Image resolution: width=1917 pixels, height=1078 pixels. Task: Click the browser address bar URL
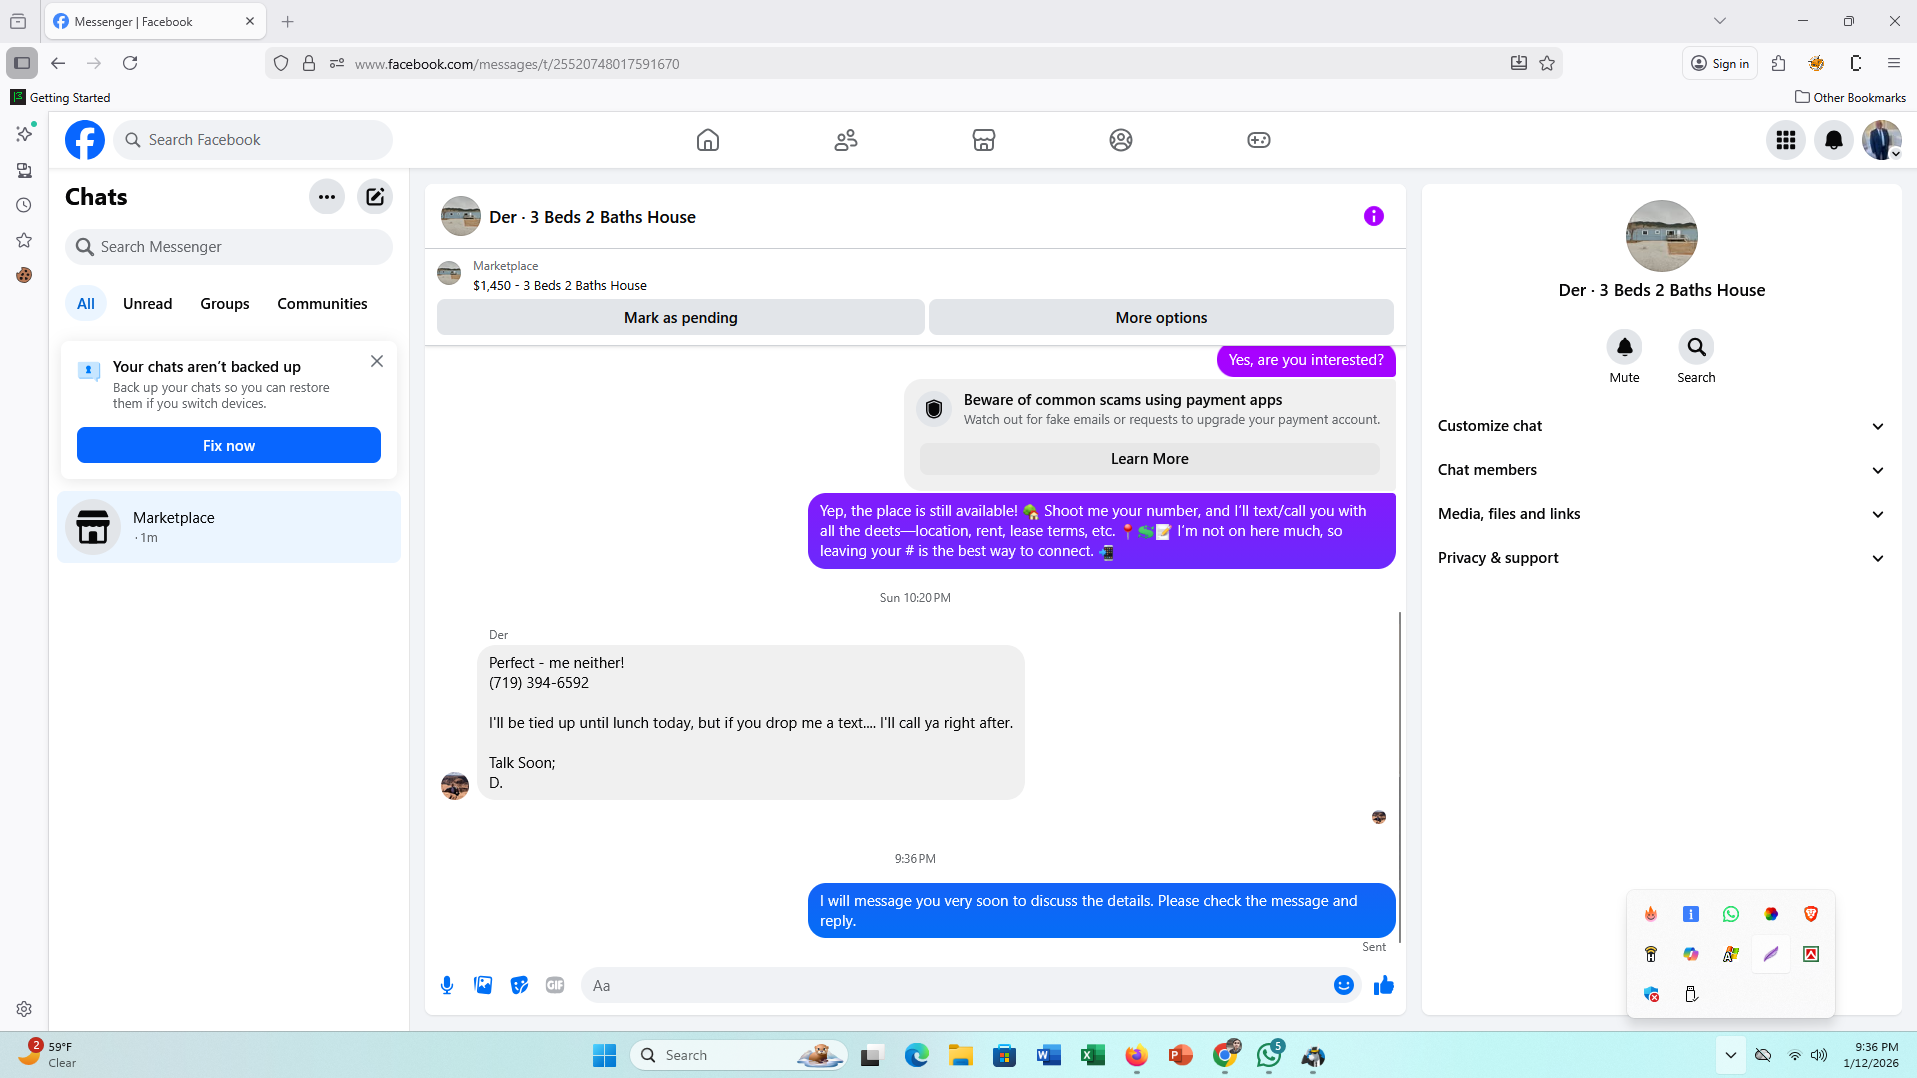pyautogui.click(x=517, y=64)
